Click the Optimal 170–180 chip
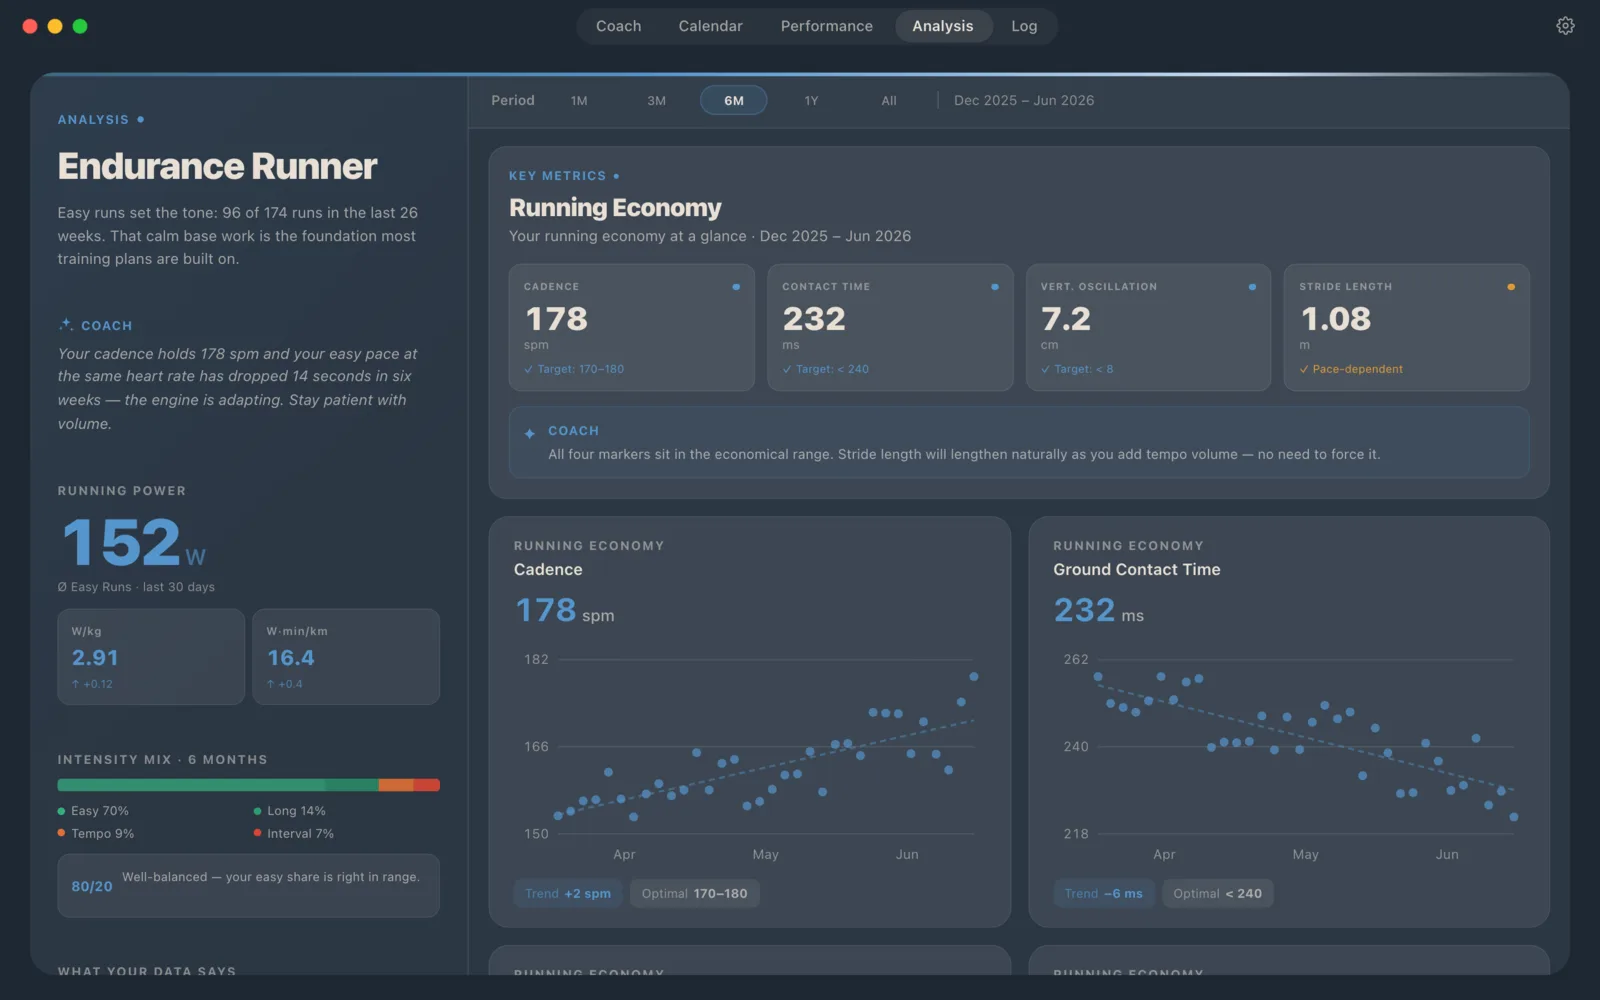The height and width of the screenshot is (1000, 1600). pos(694,893)
